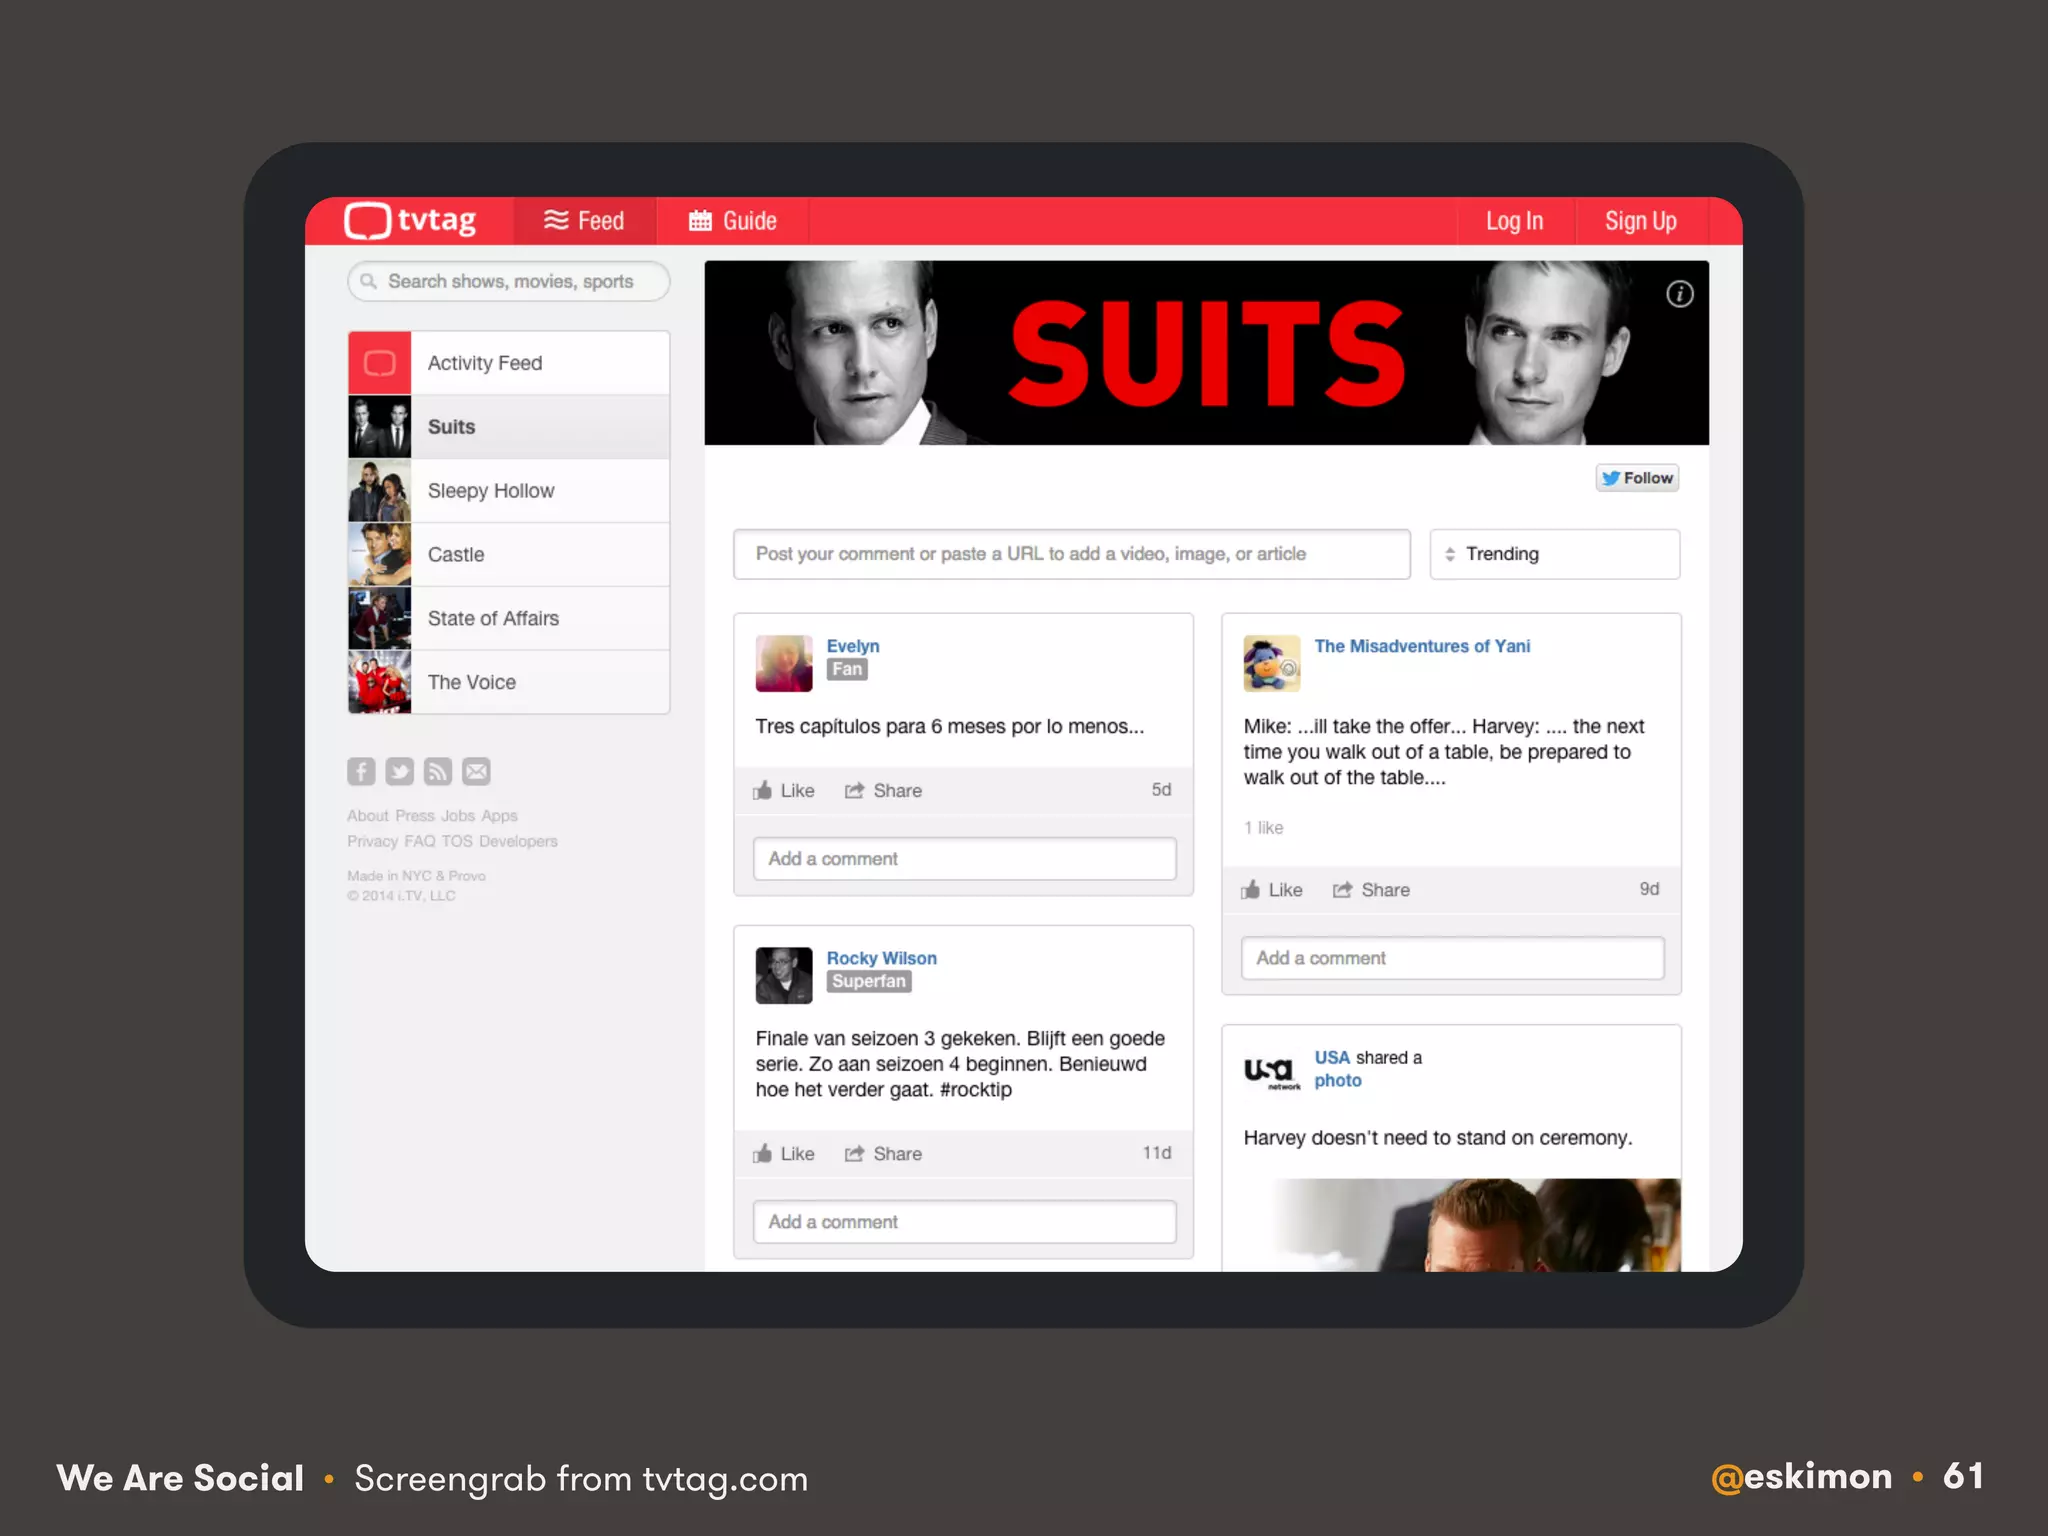This screenshot has width=2048, height=1536.
Task: Click The Voice thumbnail
Action: (380, 682)
